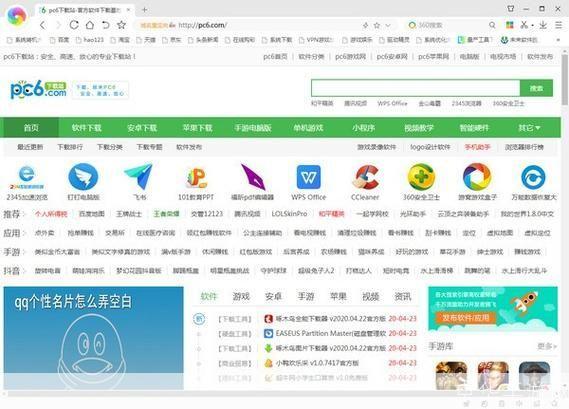Open 苹果下载 in green nav bar
This screenshot has width=569, height=409.
click(197, 128)
